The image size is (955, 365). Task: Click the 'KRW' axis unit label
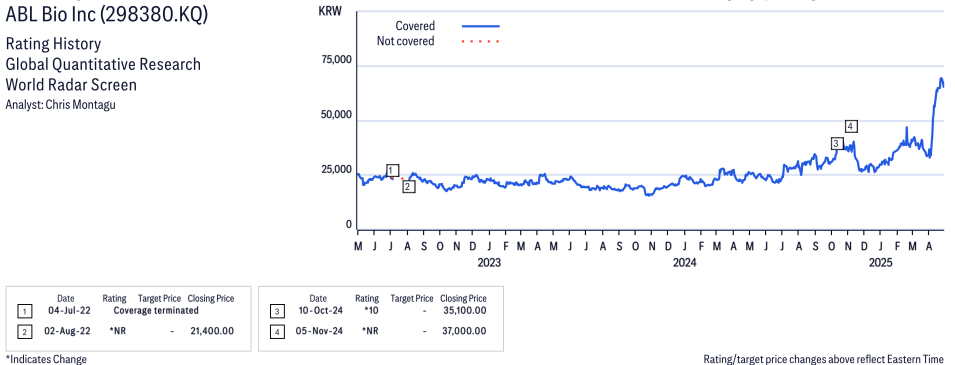[330, 12]
